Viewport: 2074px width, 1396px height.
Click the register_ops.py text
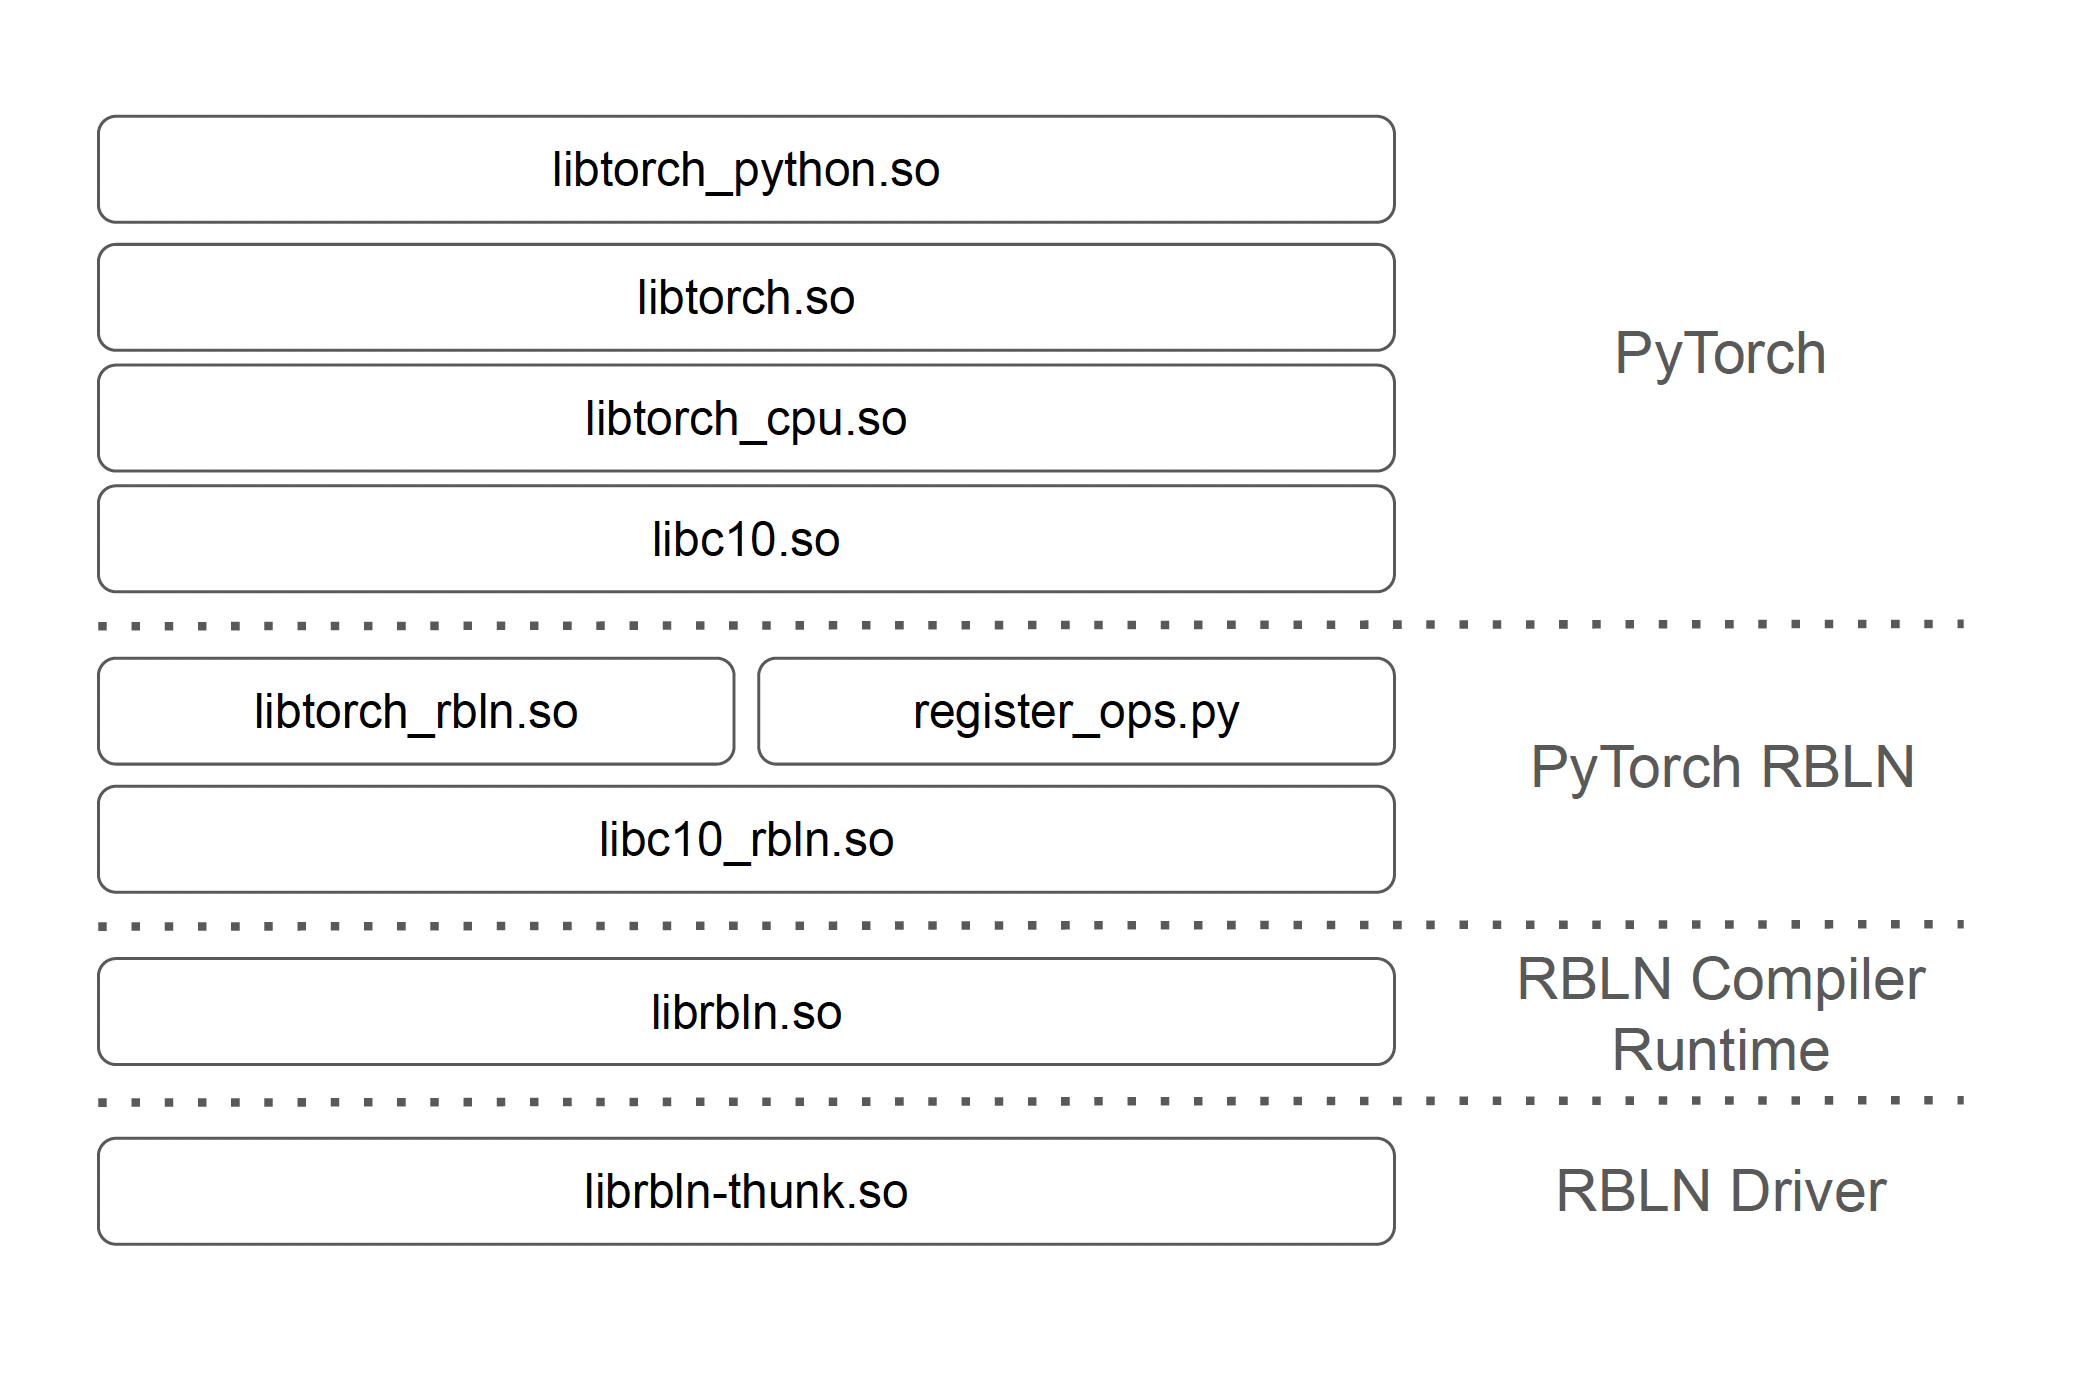click(x=1076, y=713)
